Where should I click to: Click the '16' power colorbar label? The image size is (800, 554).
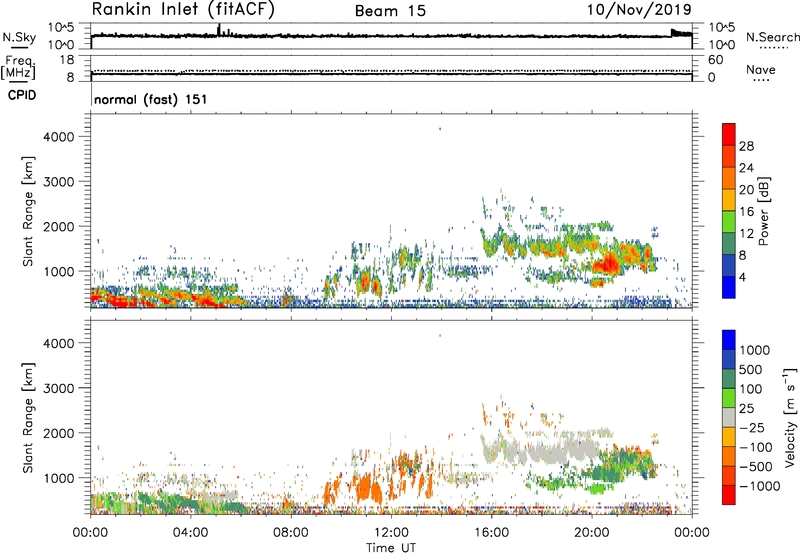click(746, 212)
